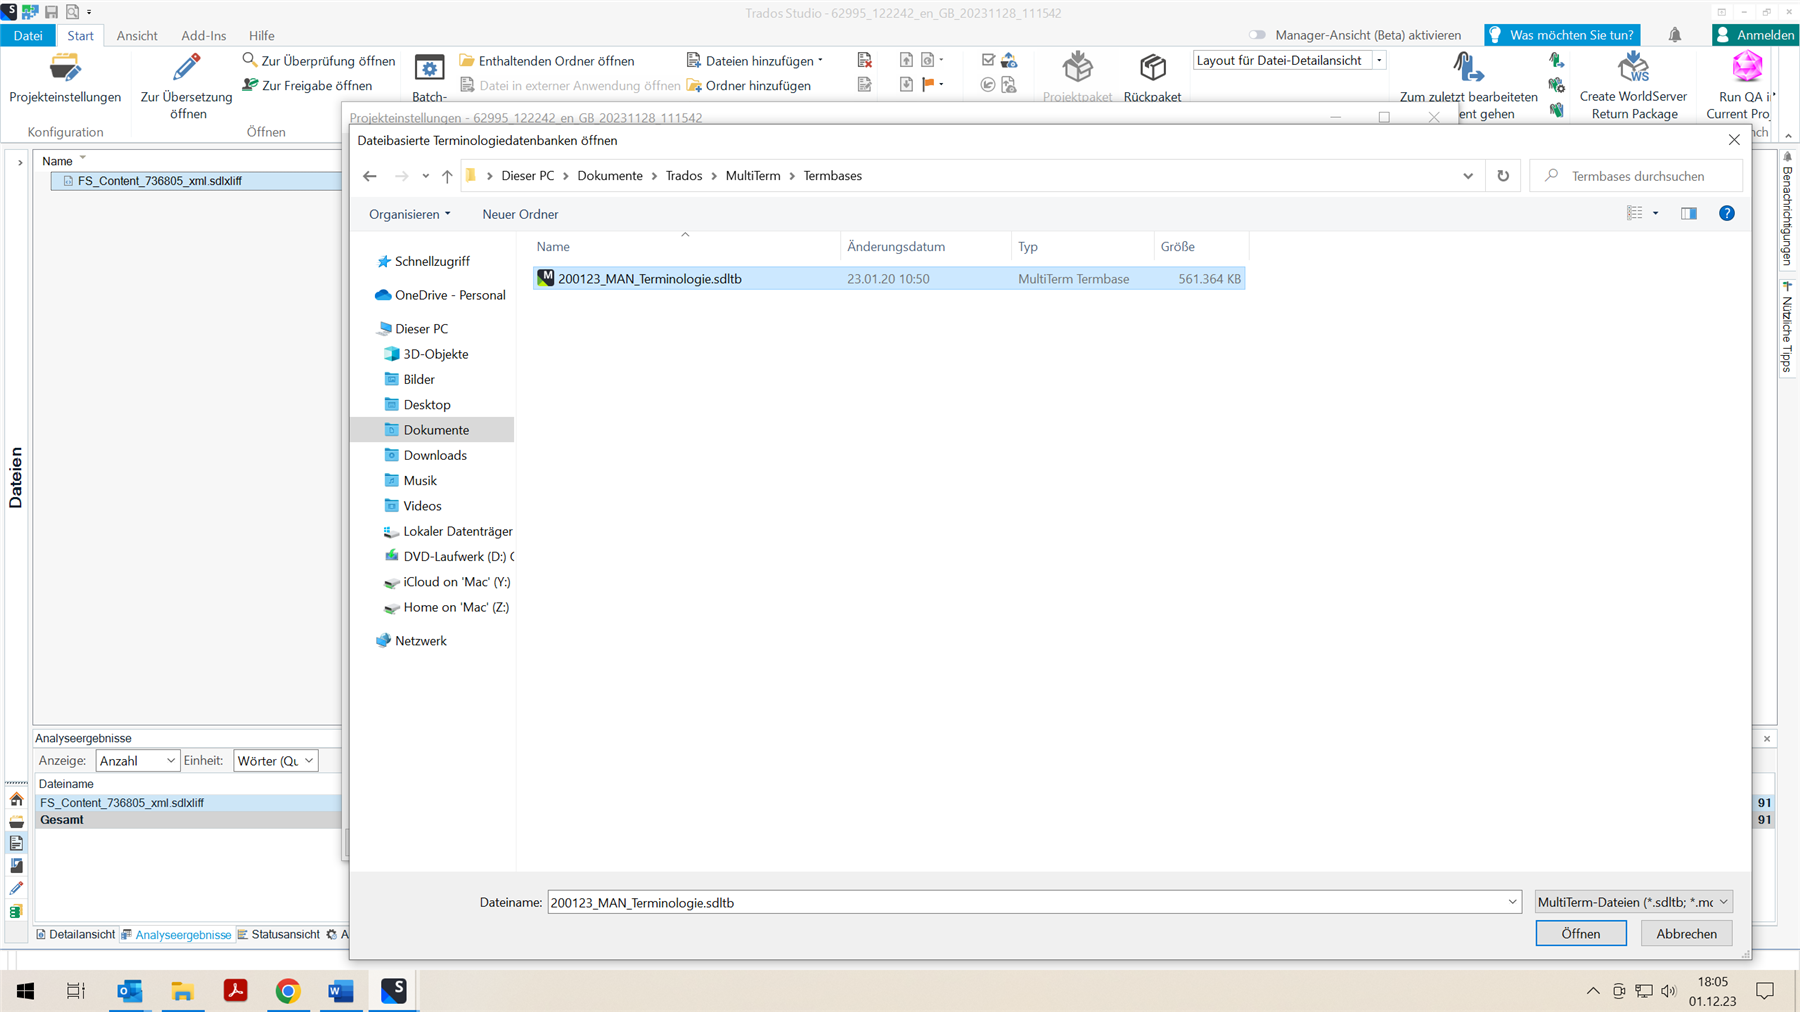Switch to the Add-Ins ribbon tab
This screenshot has width=1800, height=1012.
204,35
